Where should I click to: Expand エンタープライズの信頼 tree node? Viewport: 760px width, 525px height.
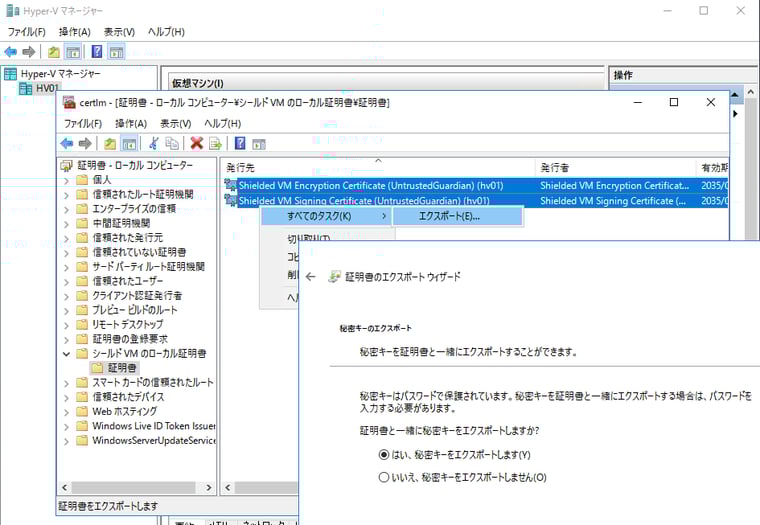coord(67,209)
